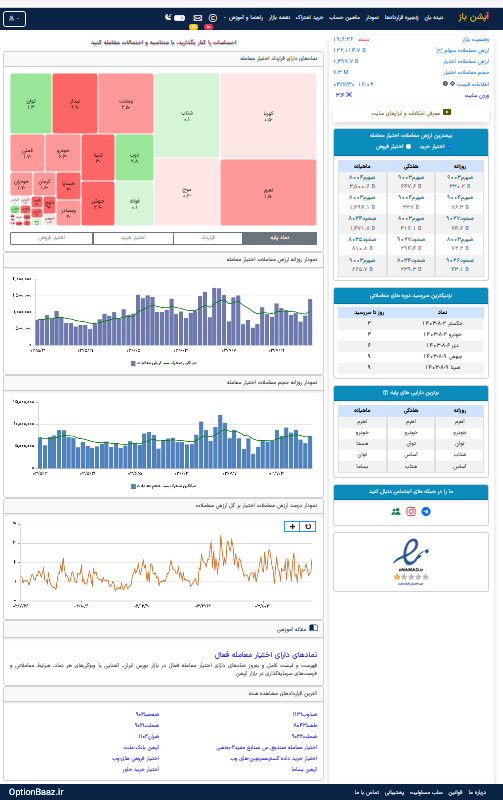Screen dimensions: 503x800
Task: Click the خودرو ۱۴۰۳-۰۸-۰۲ expiry row
Action: coord(411,335)
